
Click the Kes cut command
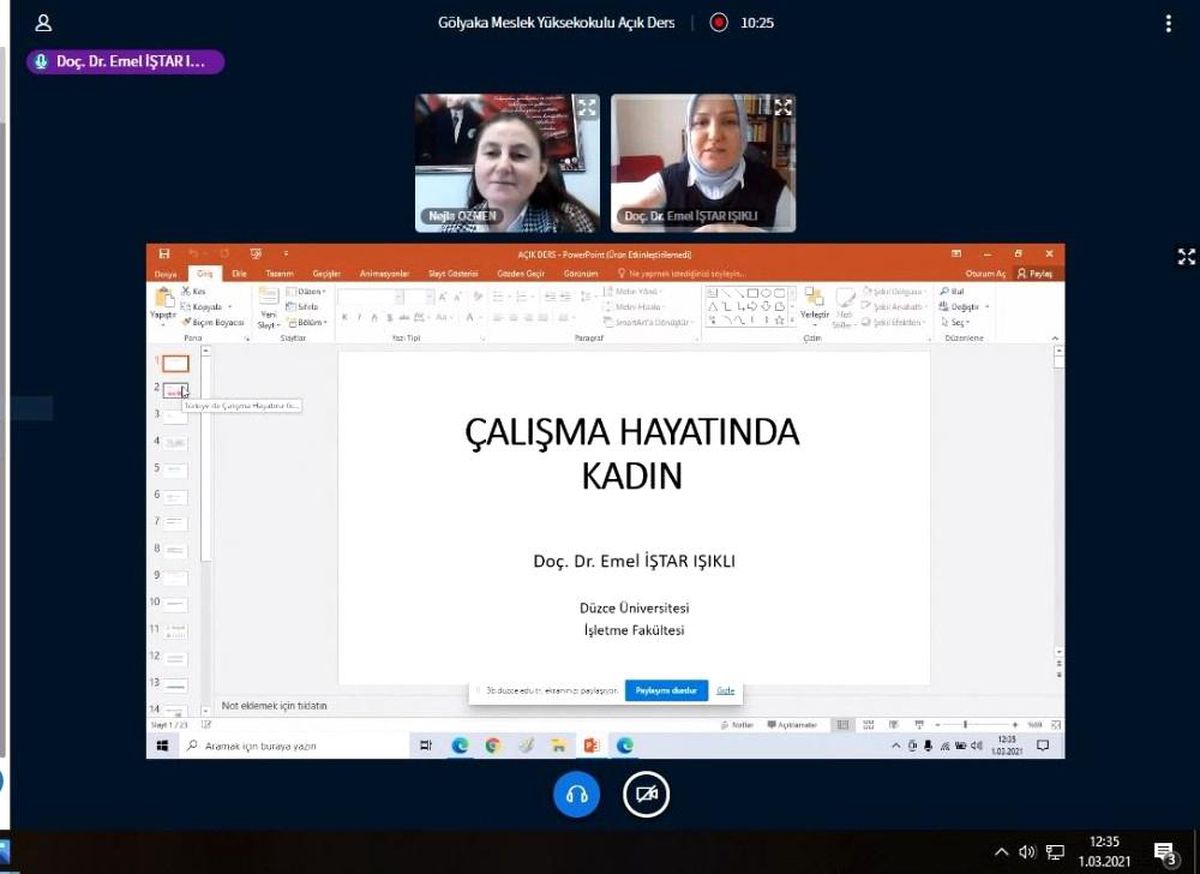[194, 291]
